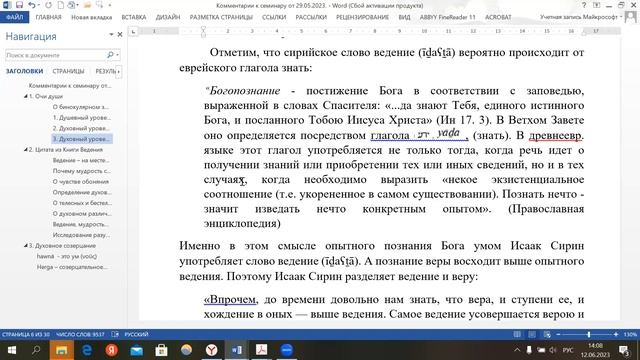This screenshot has height=360, width=640.
Task: Open the undo history dropdown arrow
Action: [x=38, y=5]
